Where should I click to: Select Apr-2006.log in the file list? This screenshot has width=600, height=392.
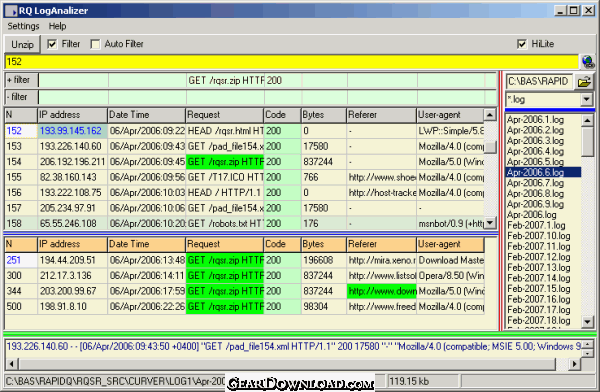[x=532, y=215]
